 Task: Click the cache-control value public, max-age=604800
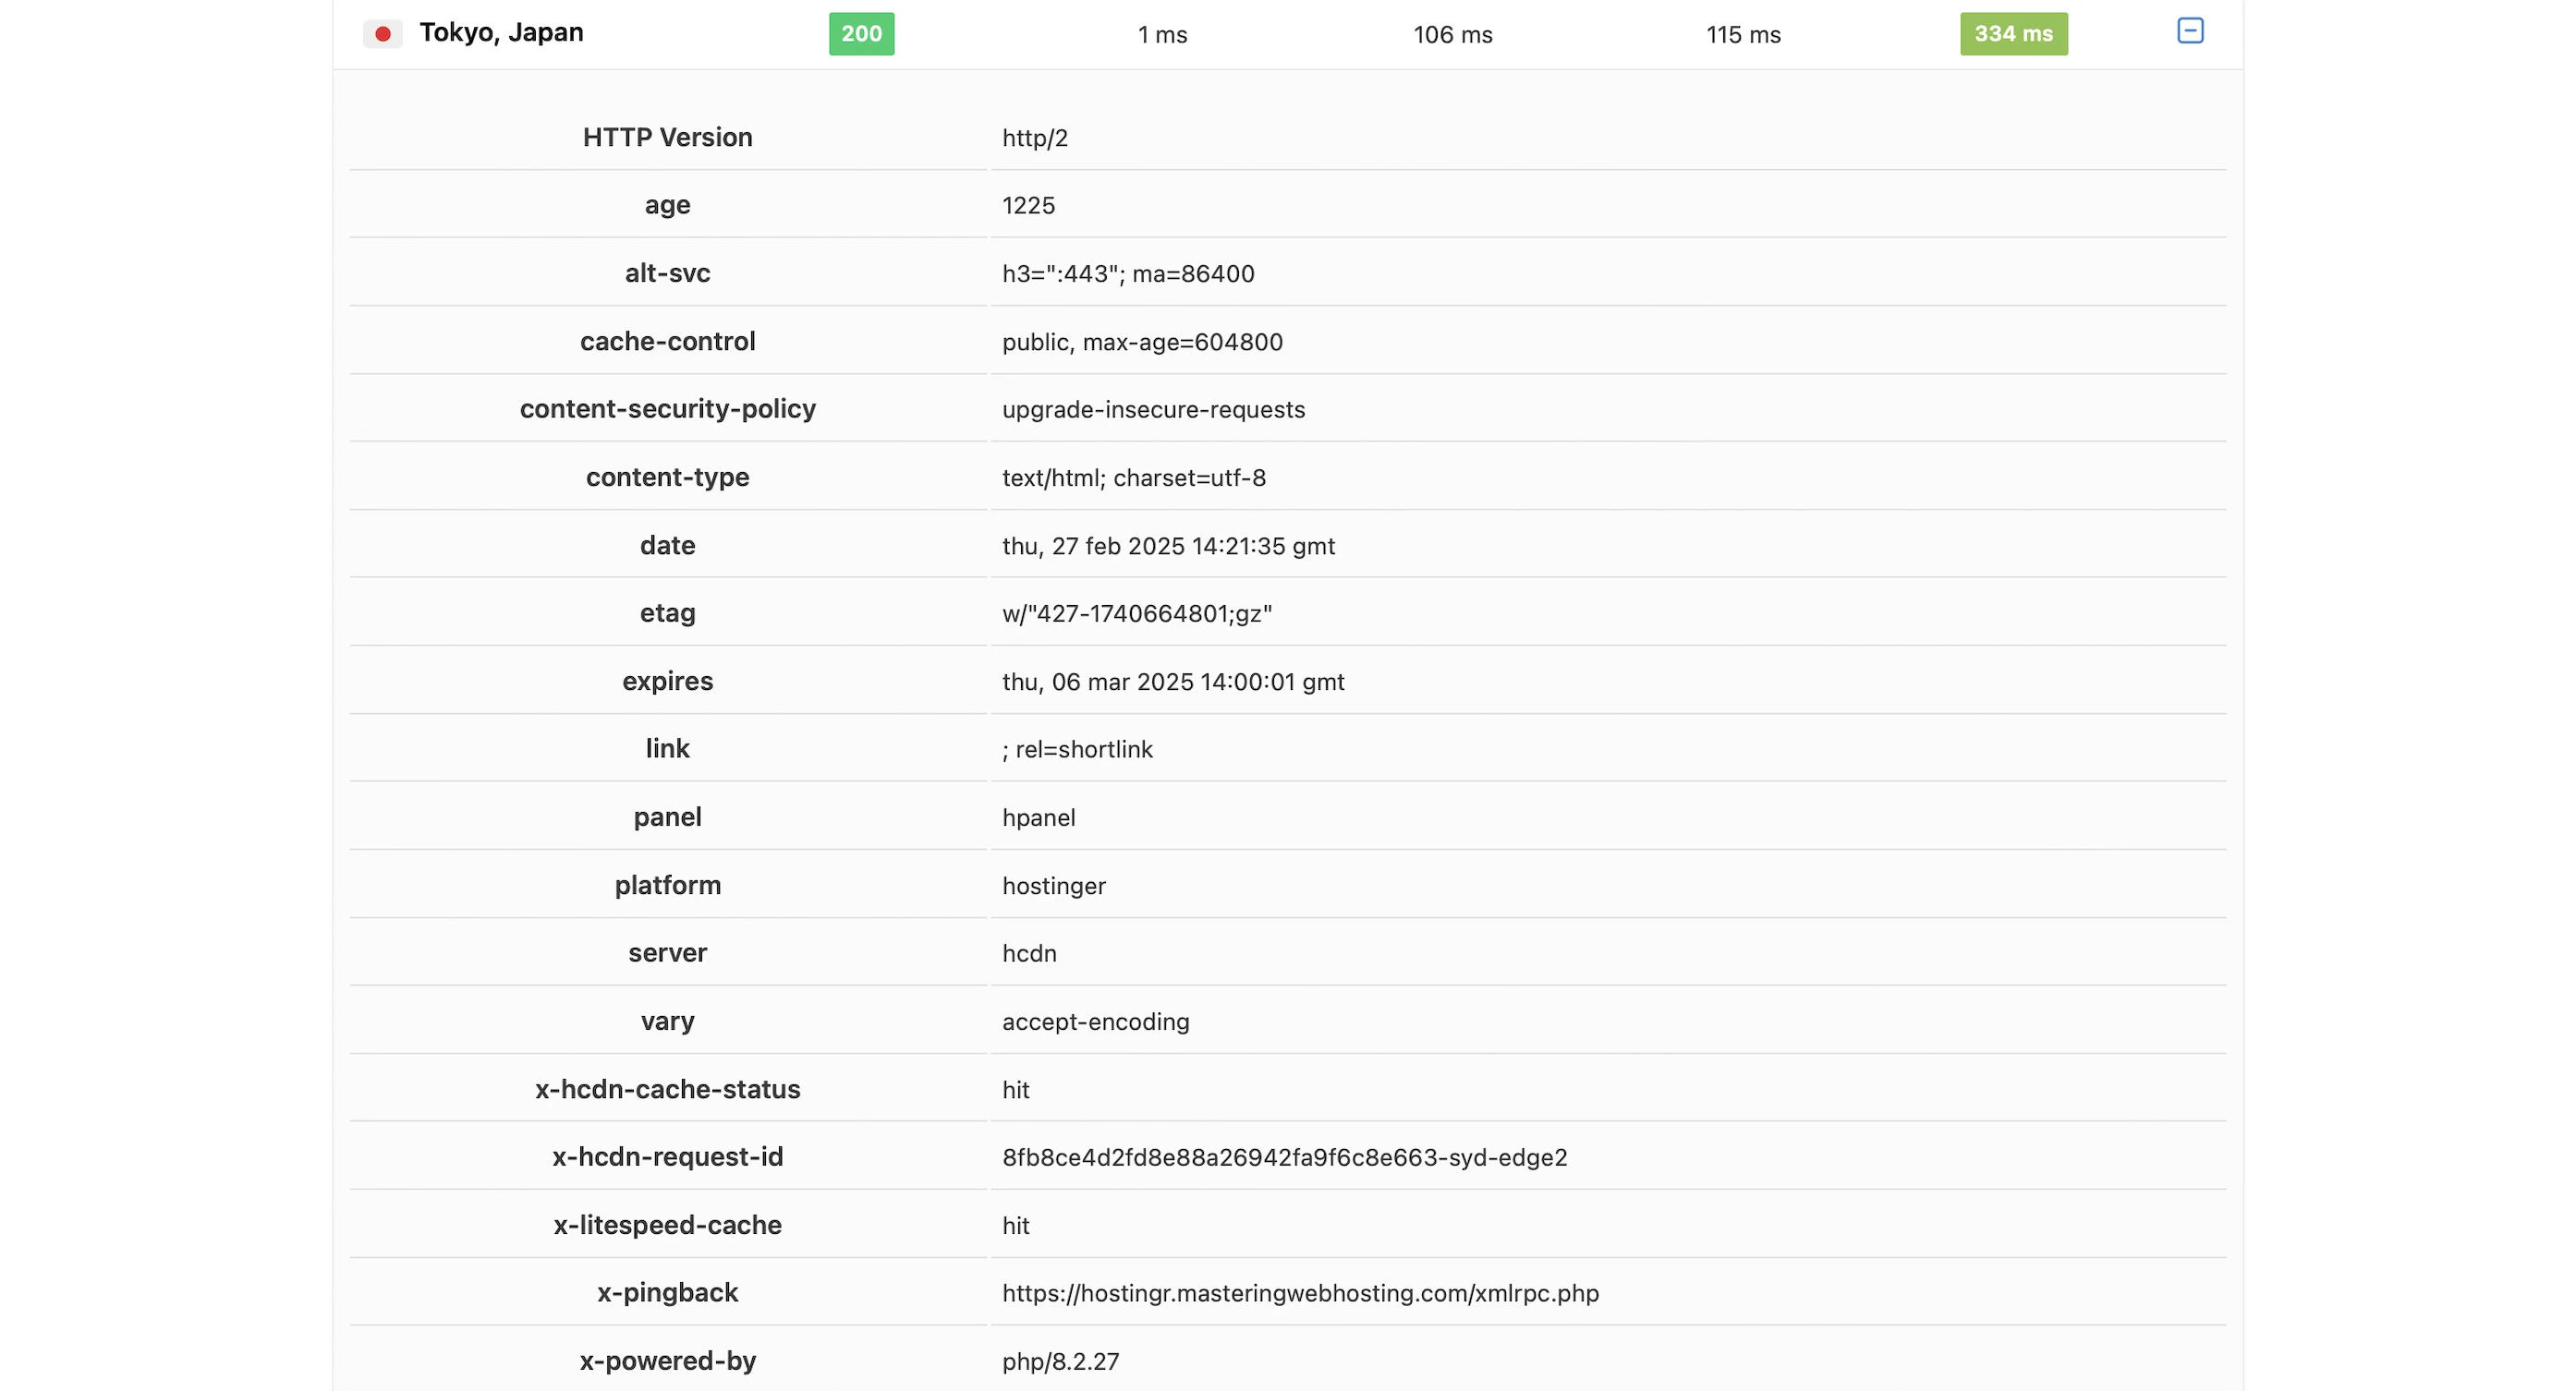(x=1142, y=342)
